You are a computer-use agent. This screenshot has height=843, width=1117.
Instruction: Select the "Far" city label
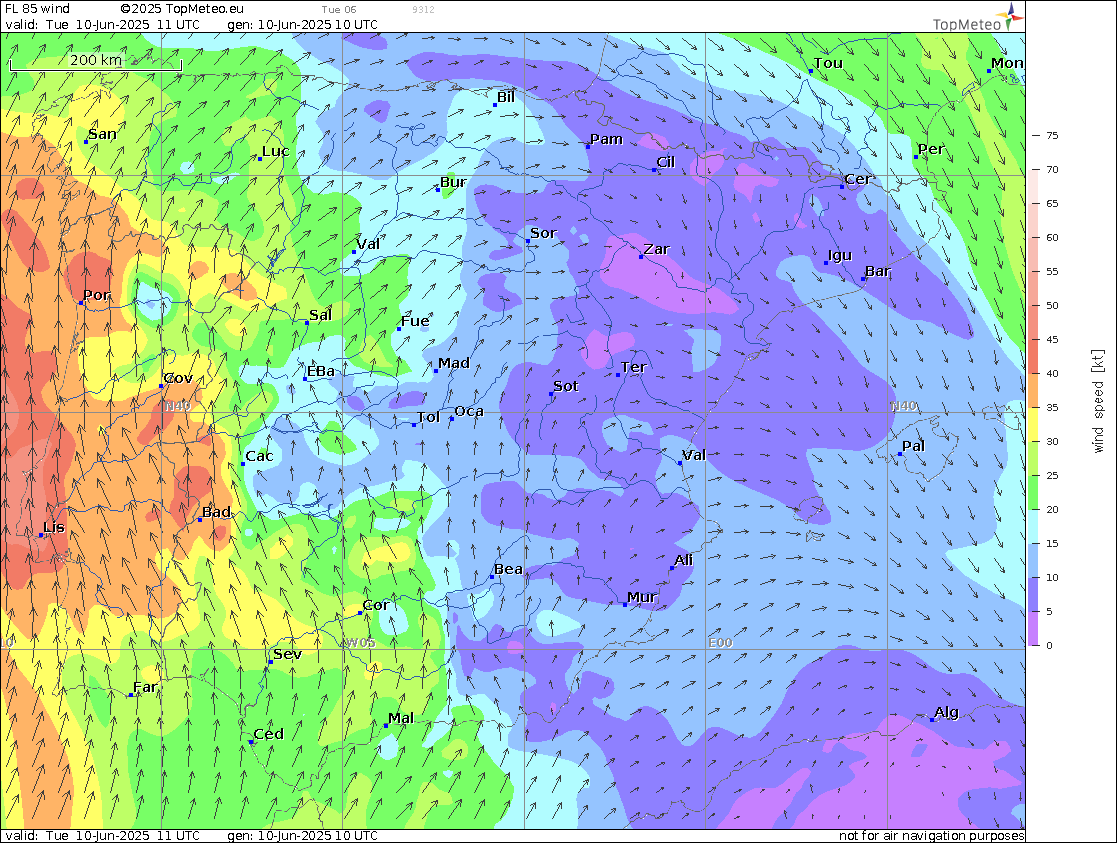click(x=145, y=687)
